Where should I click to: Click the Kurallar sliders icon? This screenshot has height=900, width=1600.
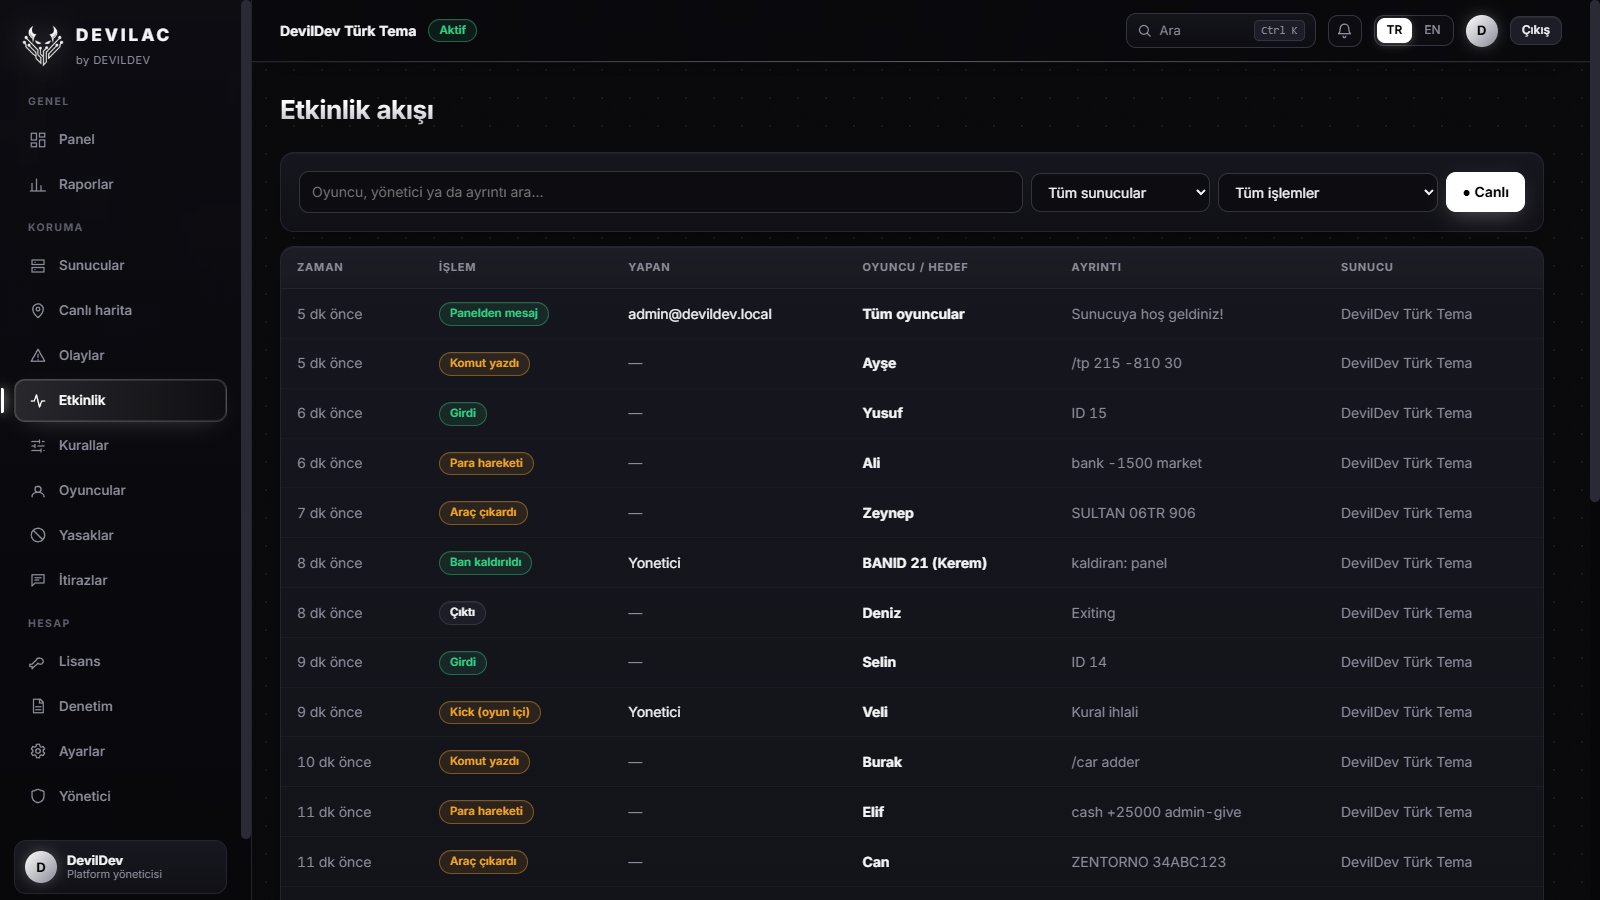tap(38, 446)
